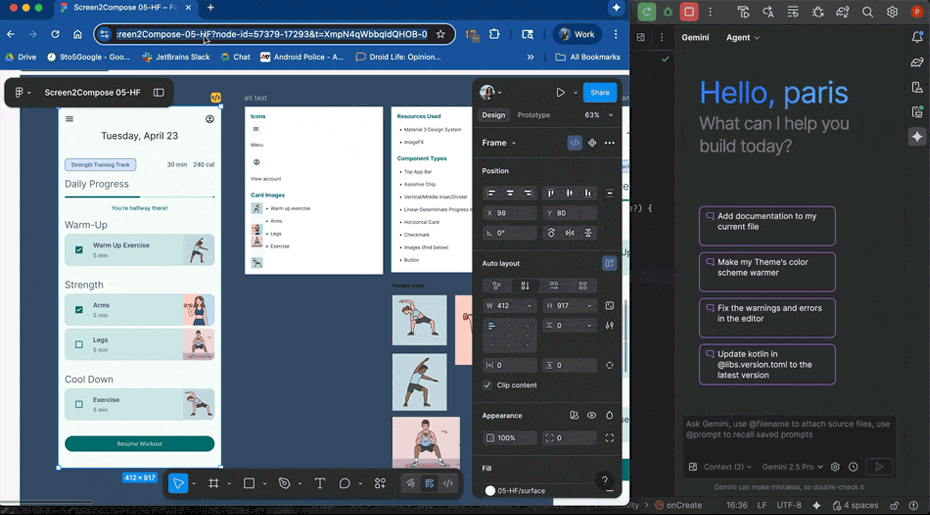
Task: Open the Gemini 2.5 Pro model dropdown
Action: click(x=792, y=467)
